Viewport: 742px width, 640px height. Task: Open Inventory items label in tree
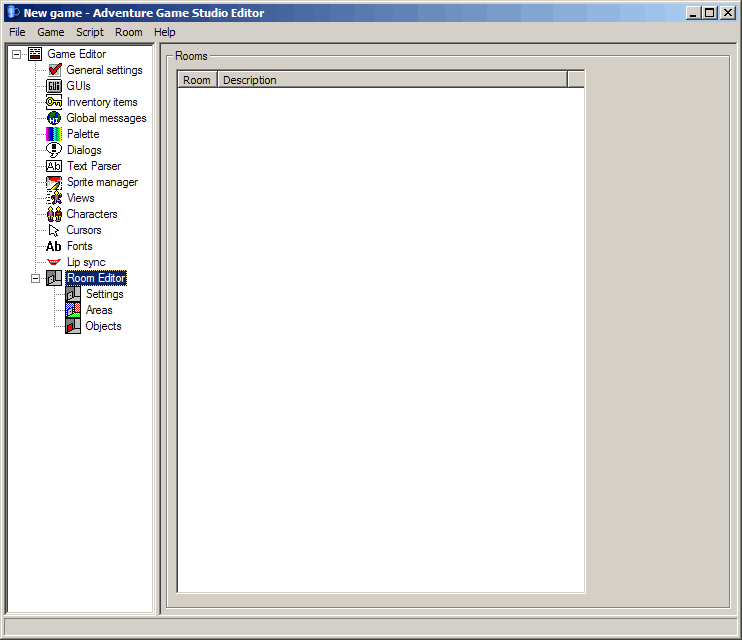[102, 102]
